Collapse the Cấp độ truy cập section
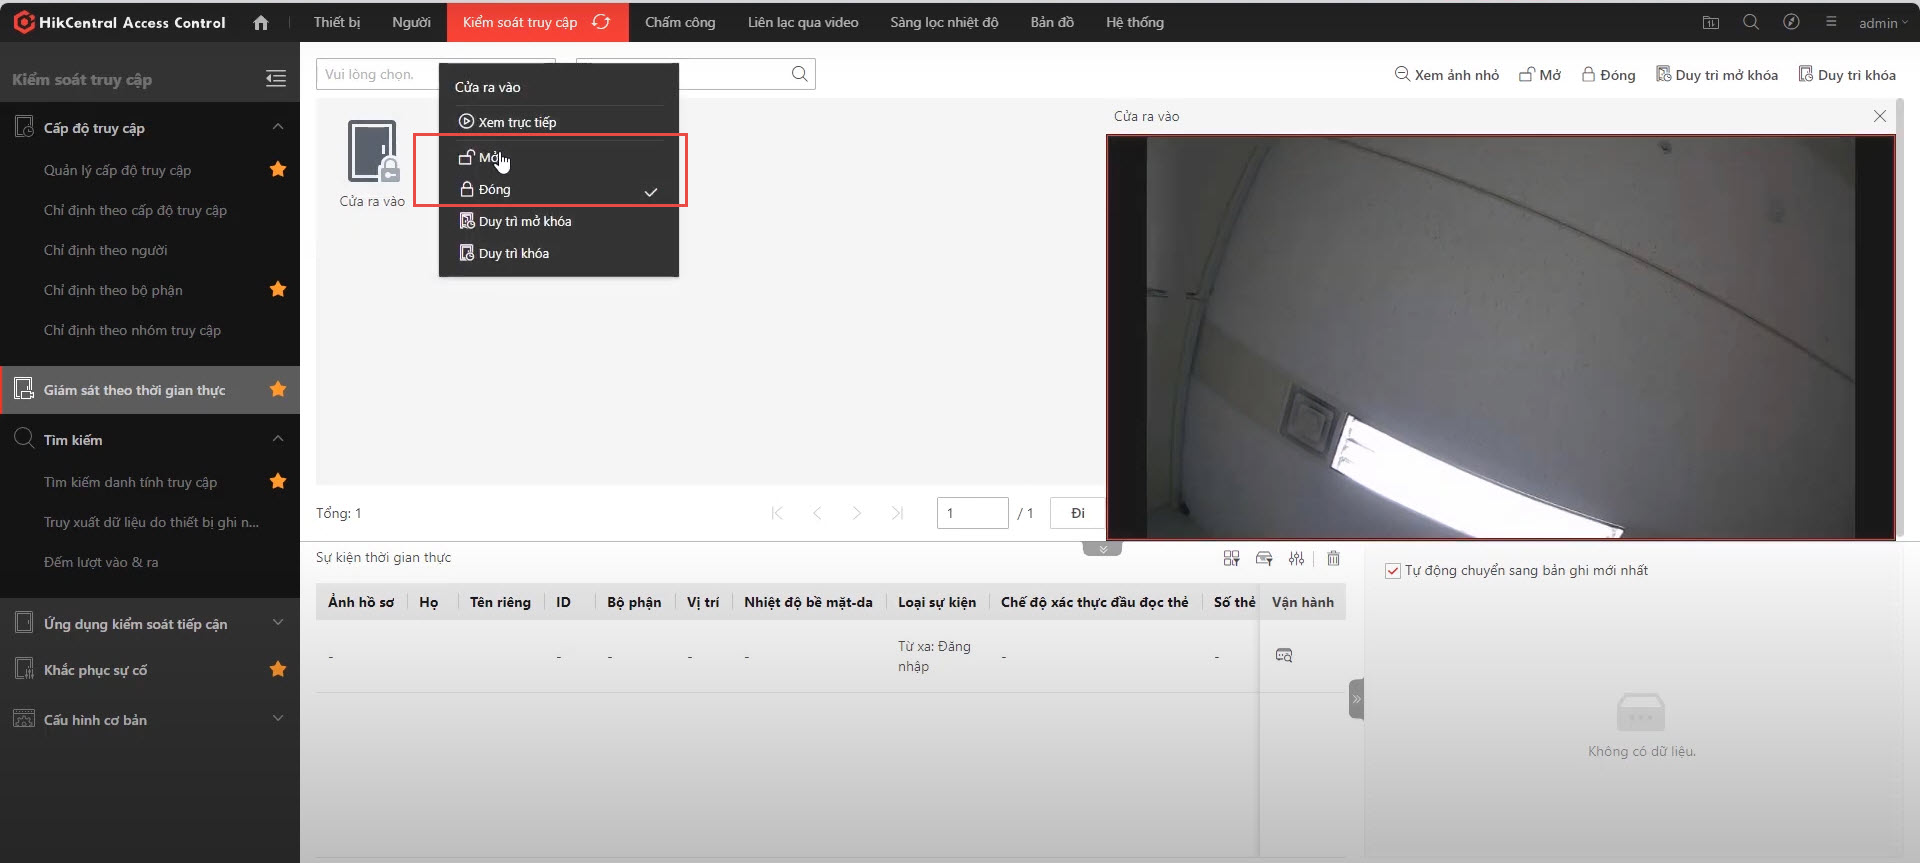1920x863 pixels. [x=278, y=127]
